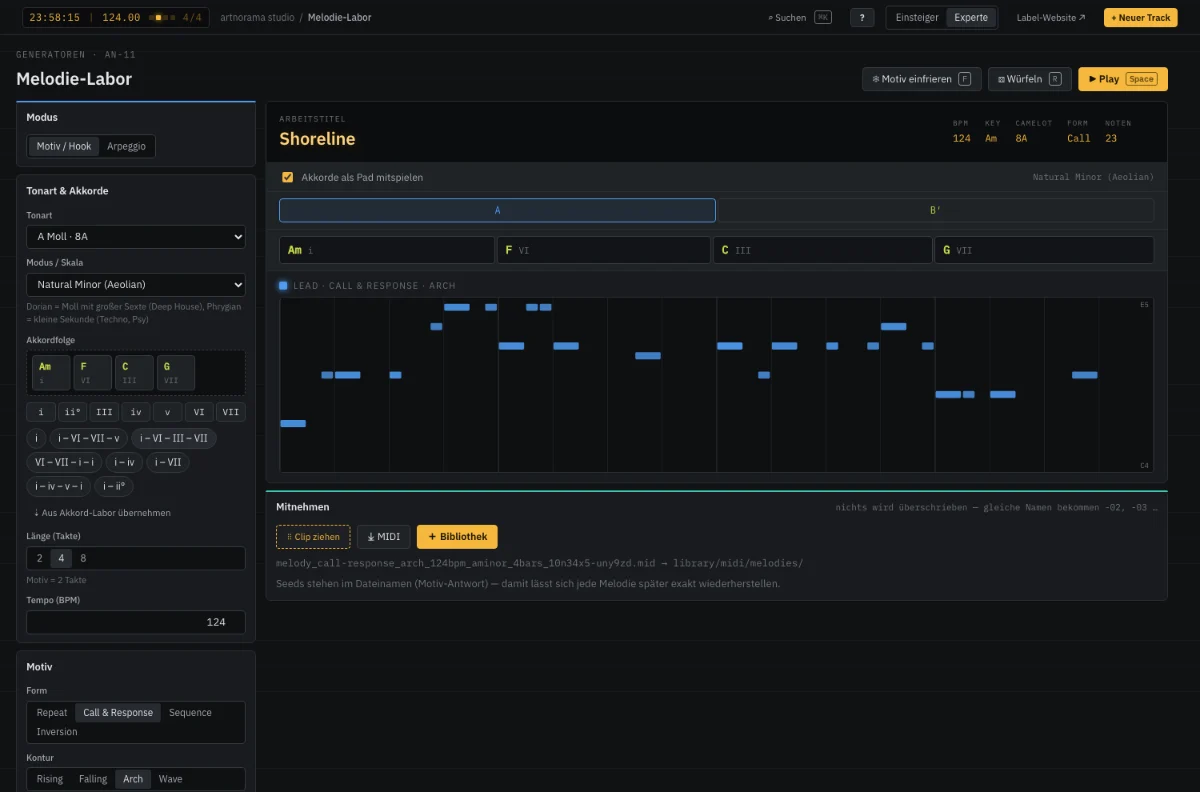The height and width of the screenshot is (792, 1200).
Task: Add the melody to Bibliothek
Action: (457, 537)
